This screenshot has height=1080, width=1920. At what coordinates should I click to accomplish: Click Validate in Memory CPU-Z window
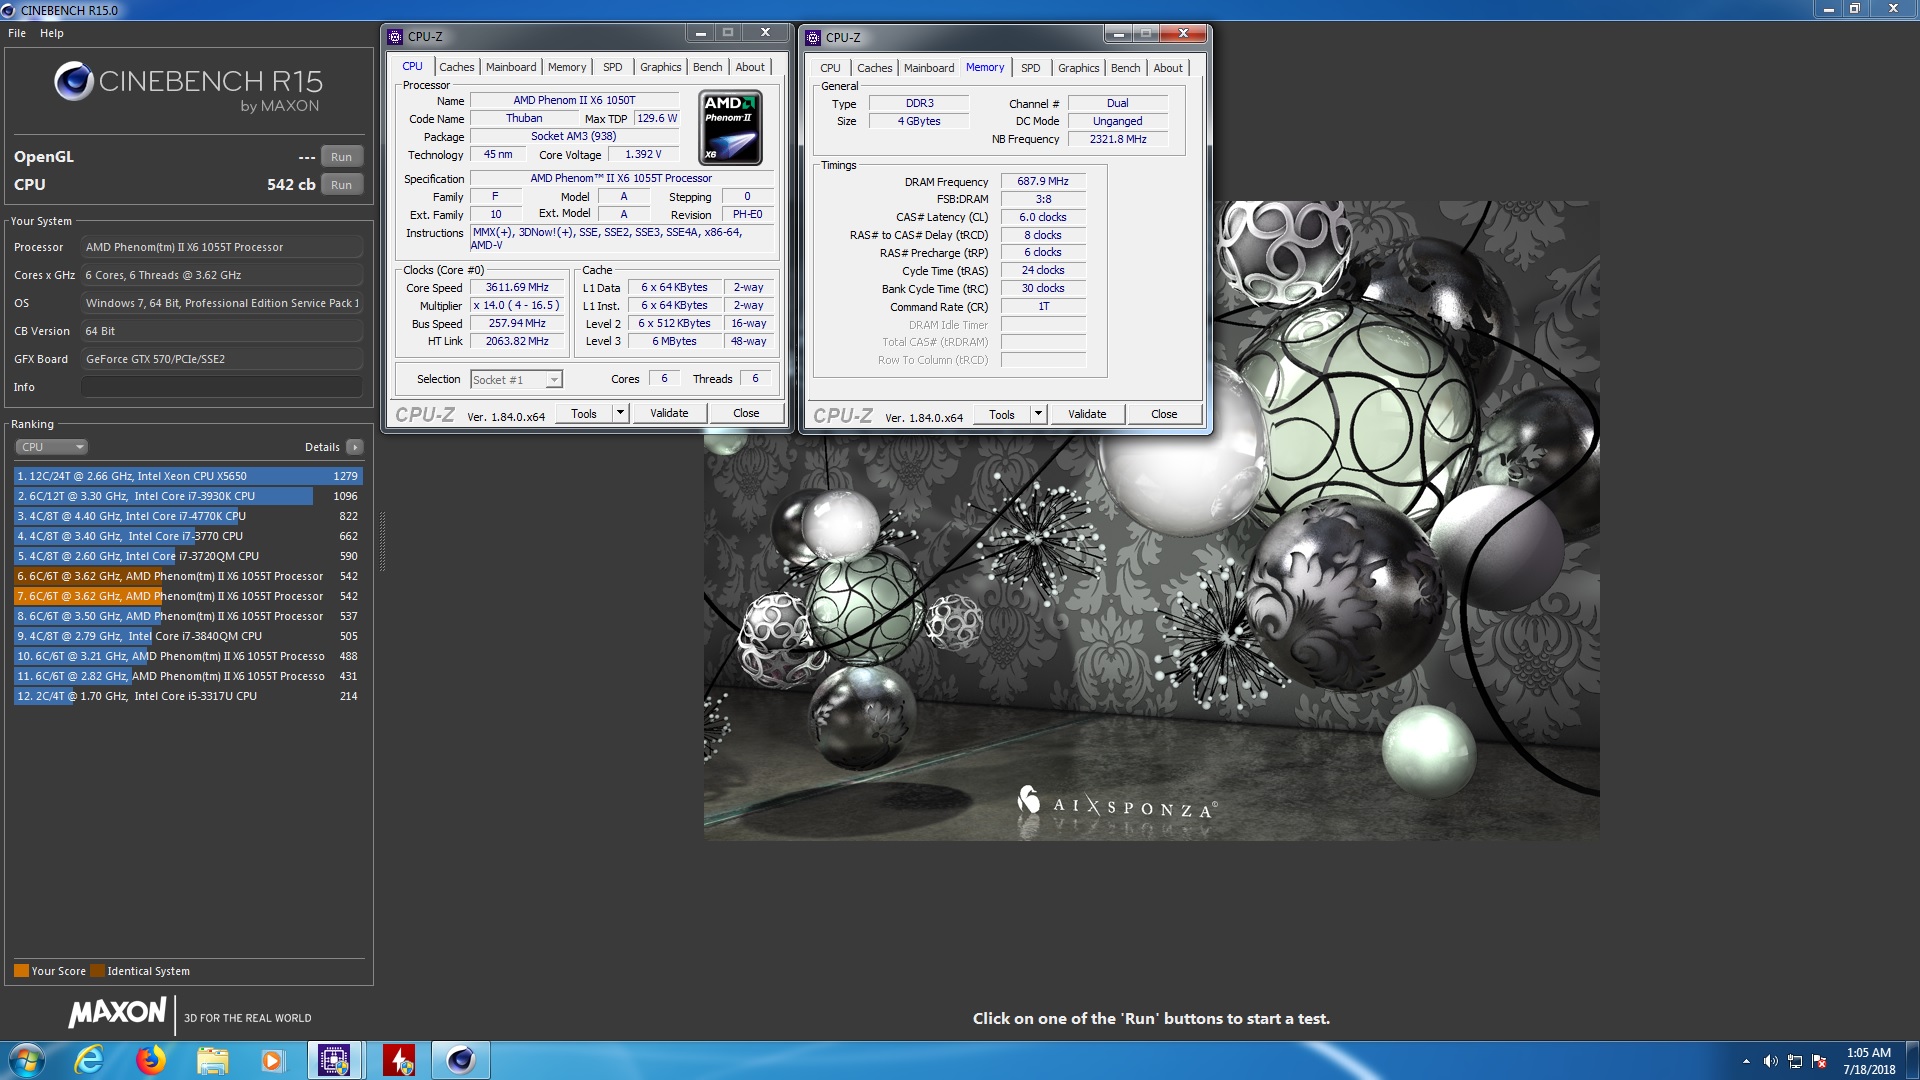click(1087, 414)
